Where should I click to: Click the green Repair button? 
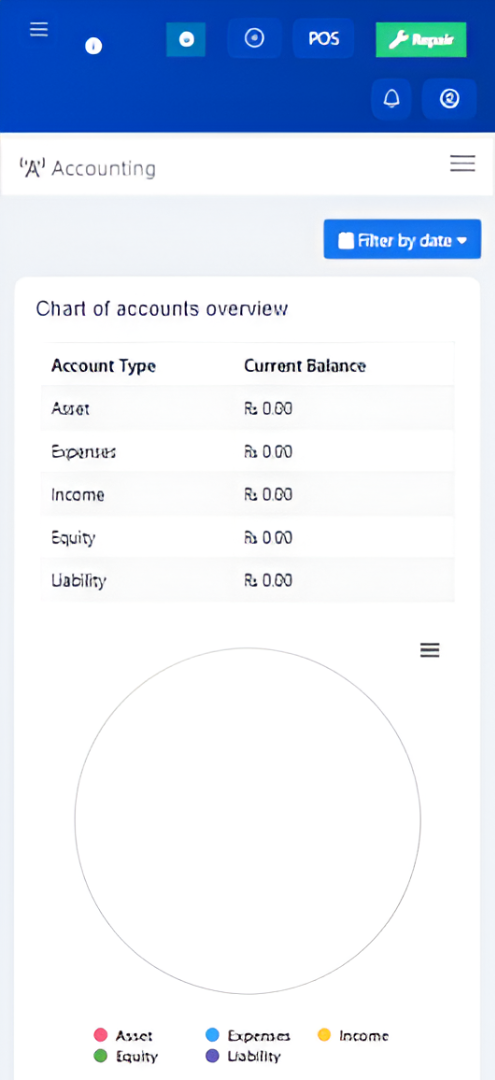point(421,40)
